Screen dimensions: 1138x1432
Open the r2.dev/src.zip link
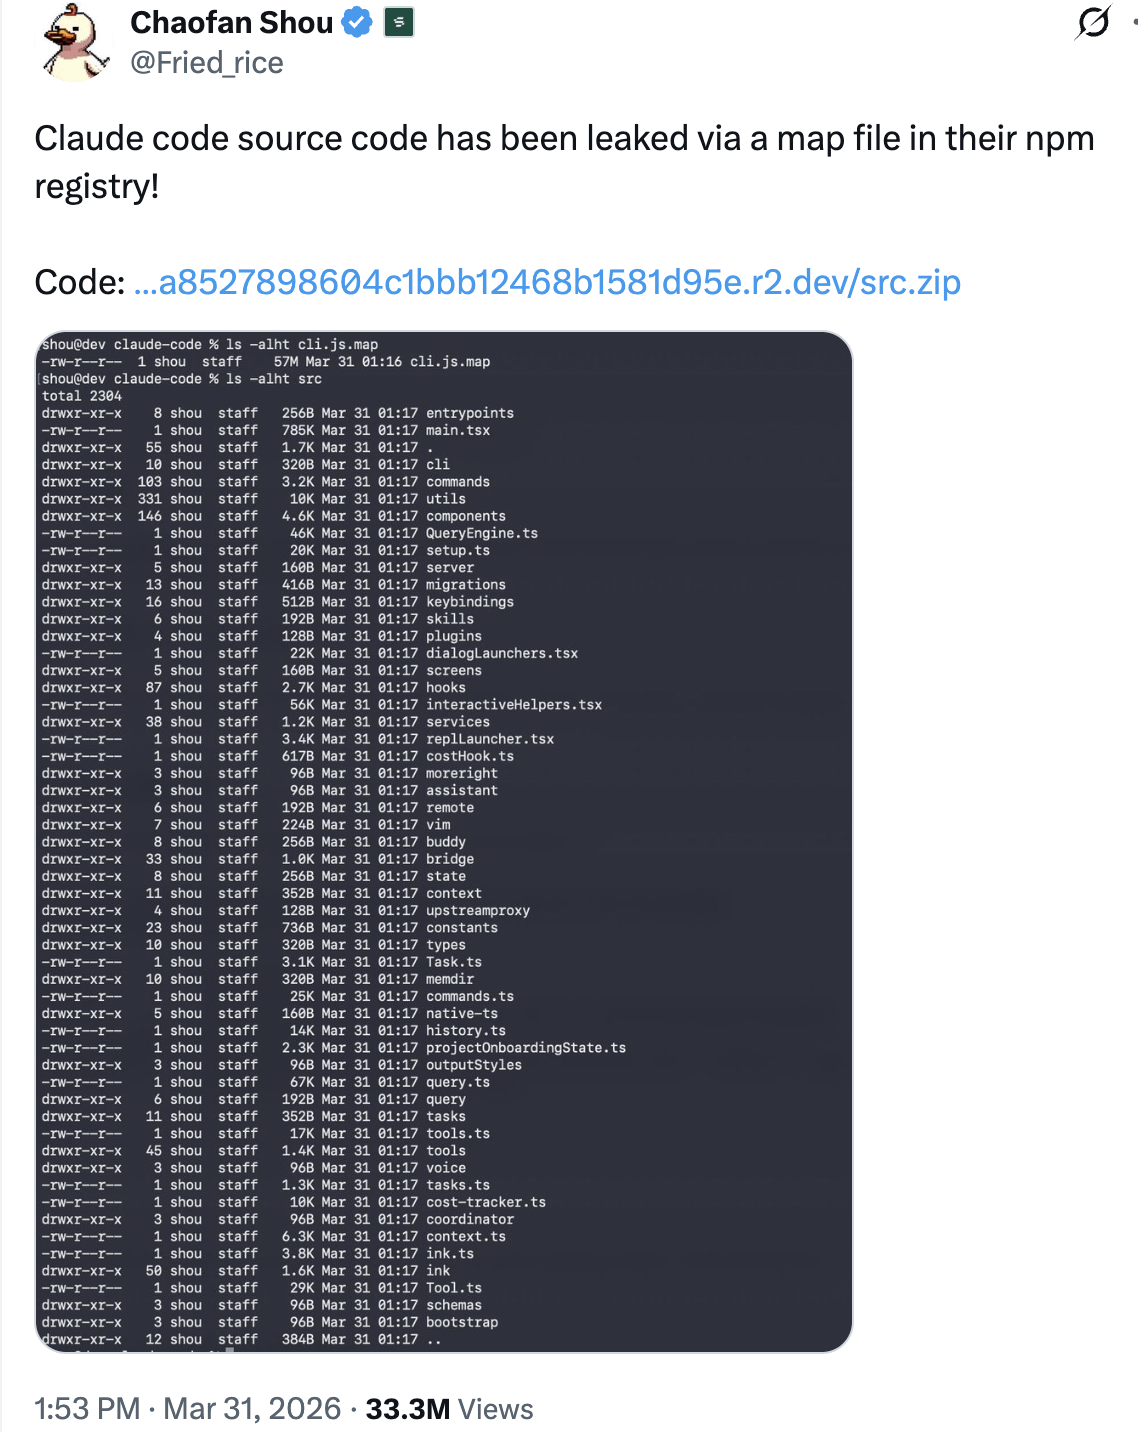(x=547, y=282)
